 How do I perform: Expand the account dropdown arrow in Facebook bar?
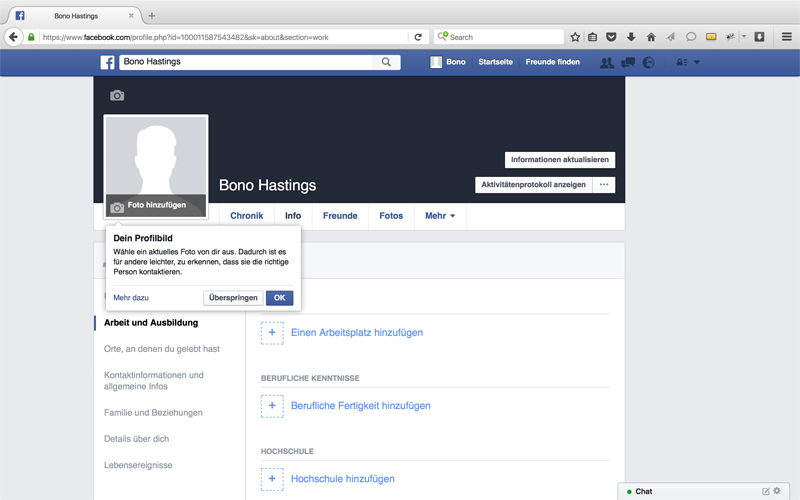[697, 62]
